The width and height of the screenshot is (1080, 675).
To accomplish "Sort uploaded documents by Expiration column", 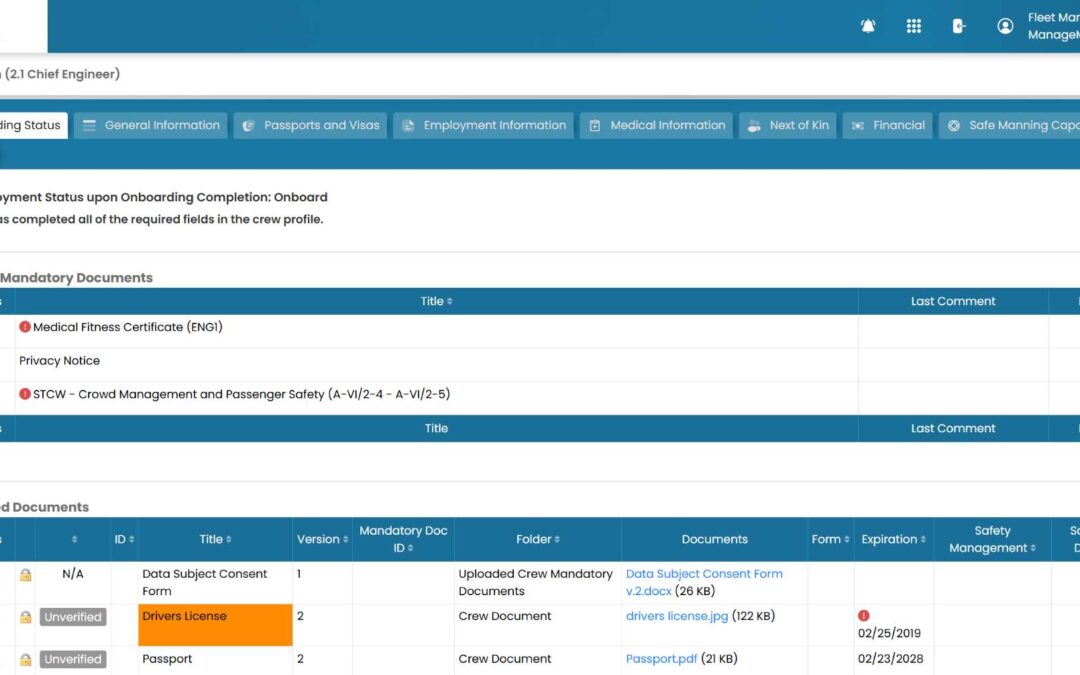I will pyautogui.click(x=893, y=539).
